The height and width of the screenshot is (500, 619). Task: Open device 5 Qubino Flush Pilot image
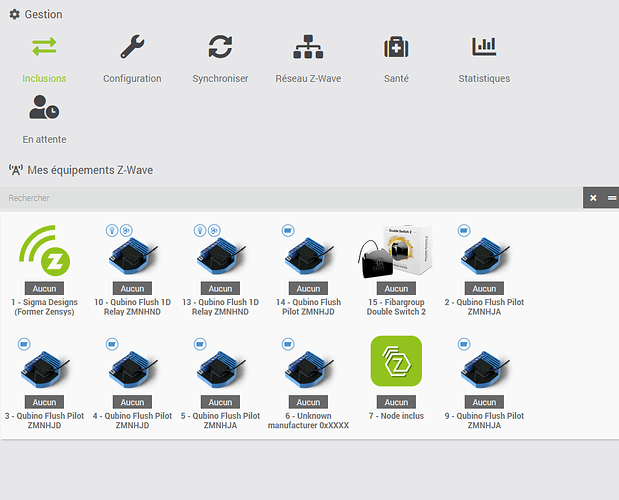pyautogui.click(x=221, y=369)
